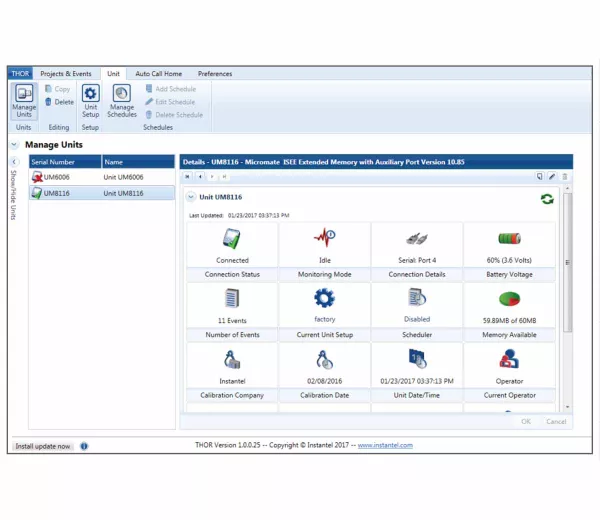600x520 pixels.
Task: Click the 11 Events document icon
Action: pos(232,298)
